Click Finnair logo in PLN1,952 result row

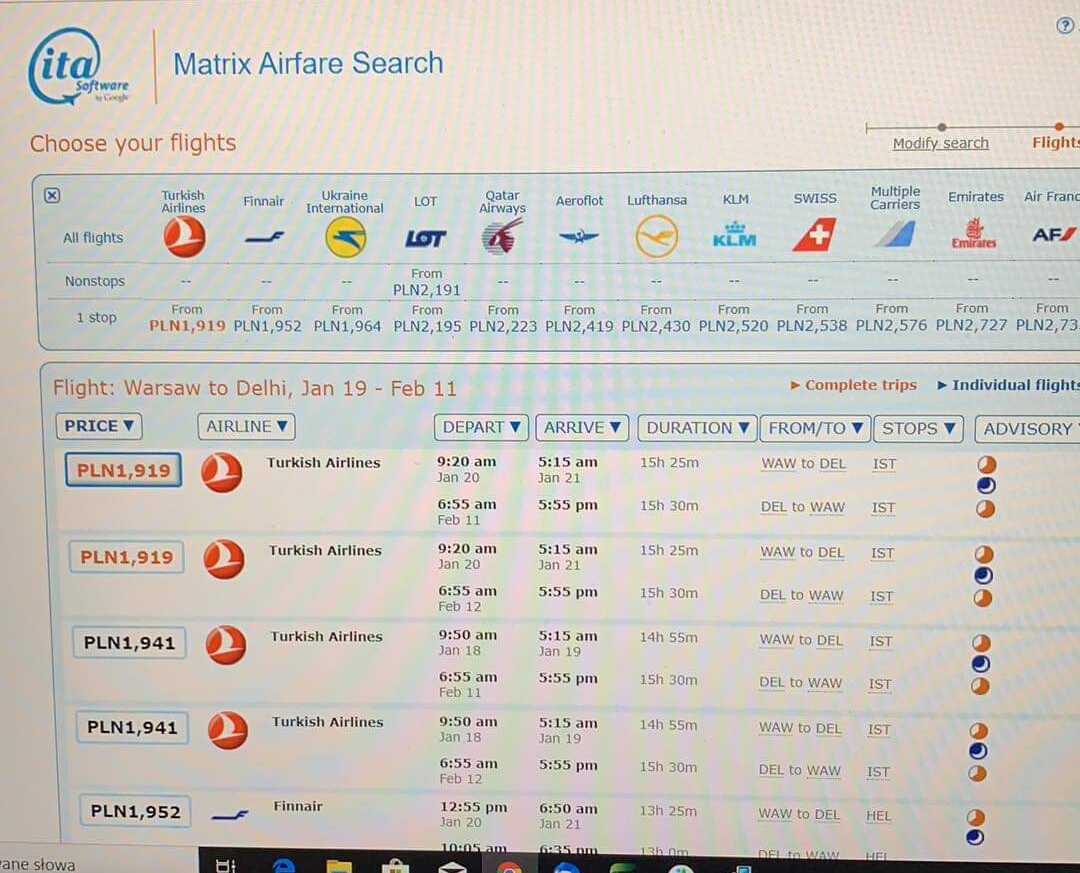[230, 815]
